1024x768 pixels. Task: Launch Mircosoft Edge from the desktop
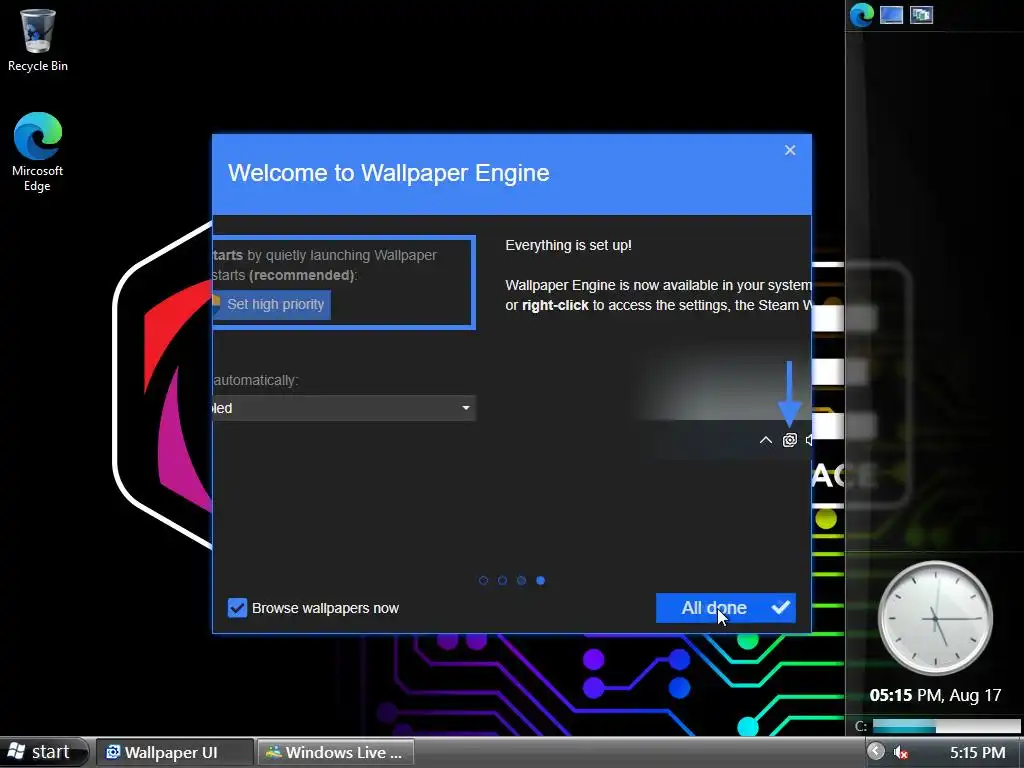[37, 152]
